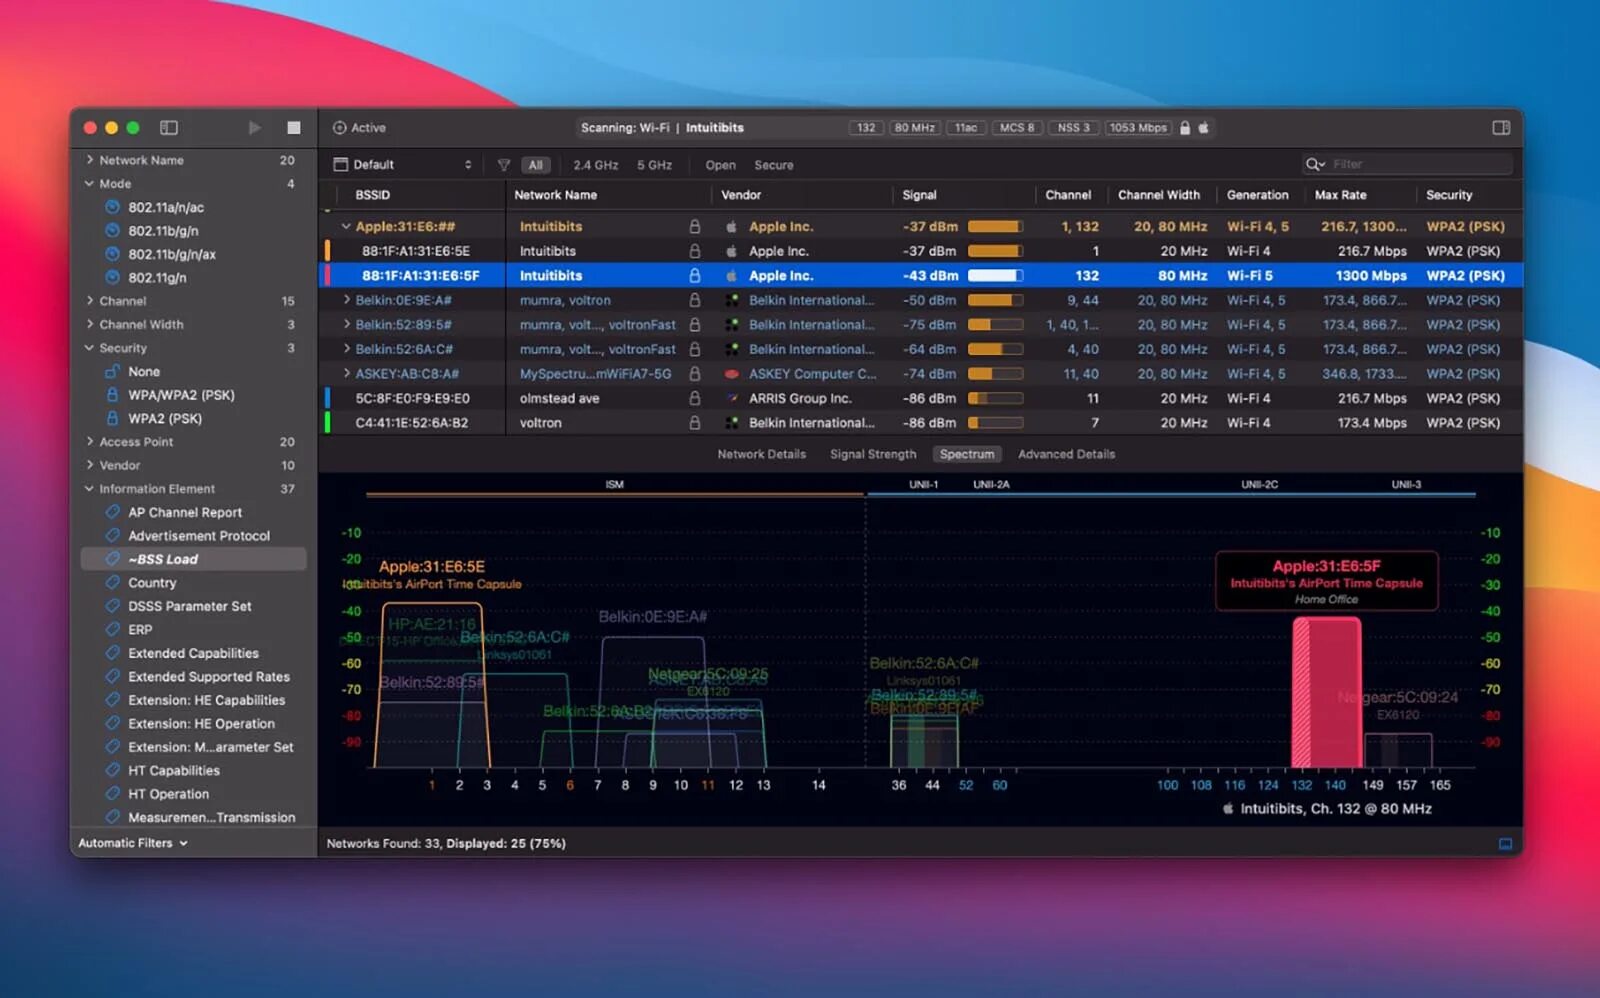Toggle the All band filter

(536, 165)
